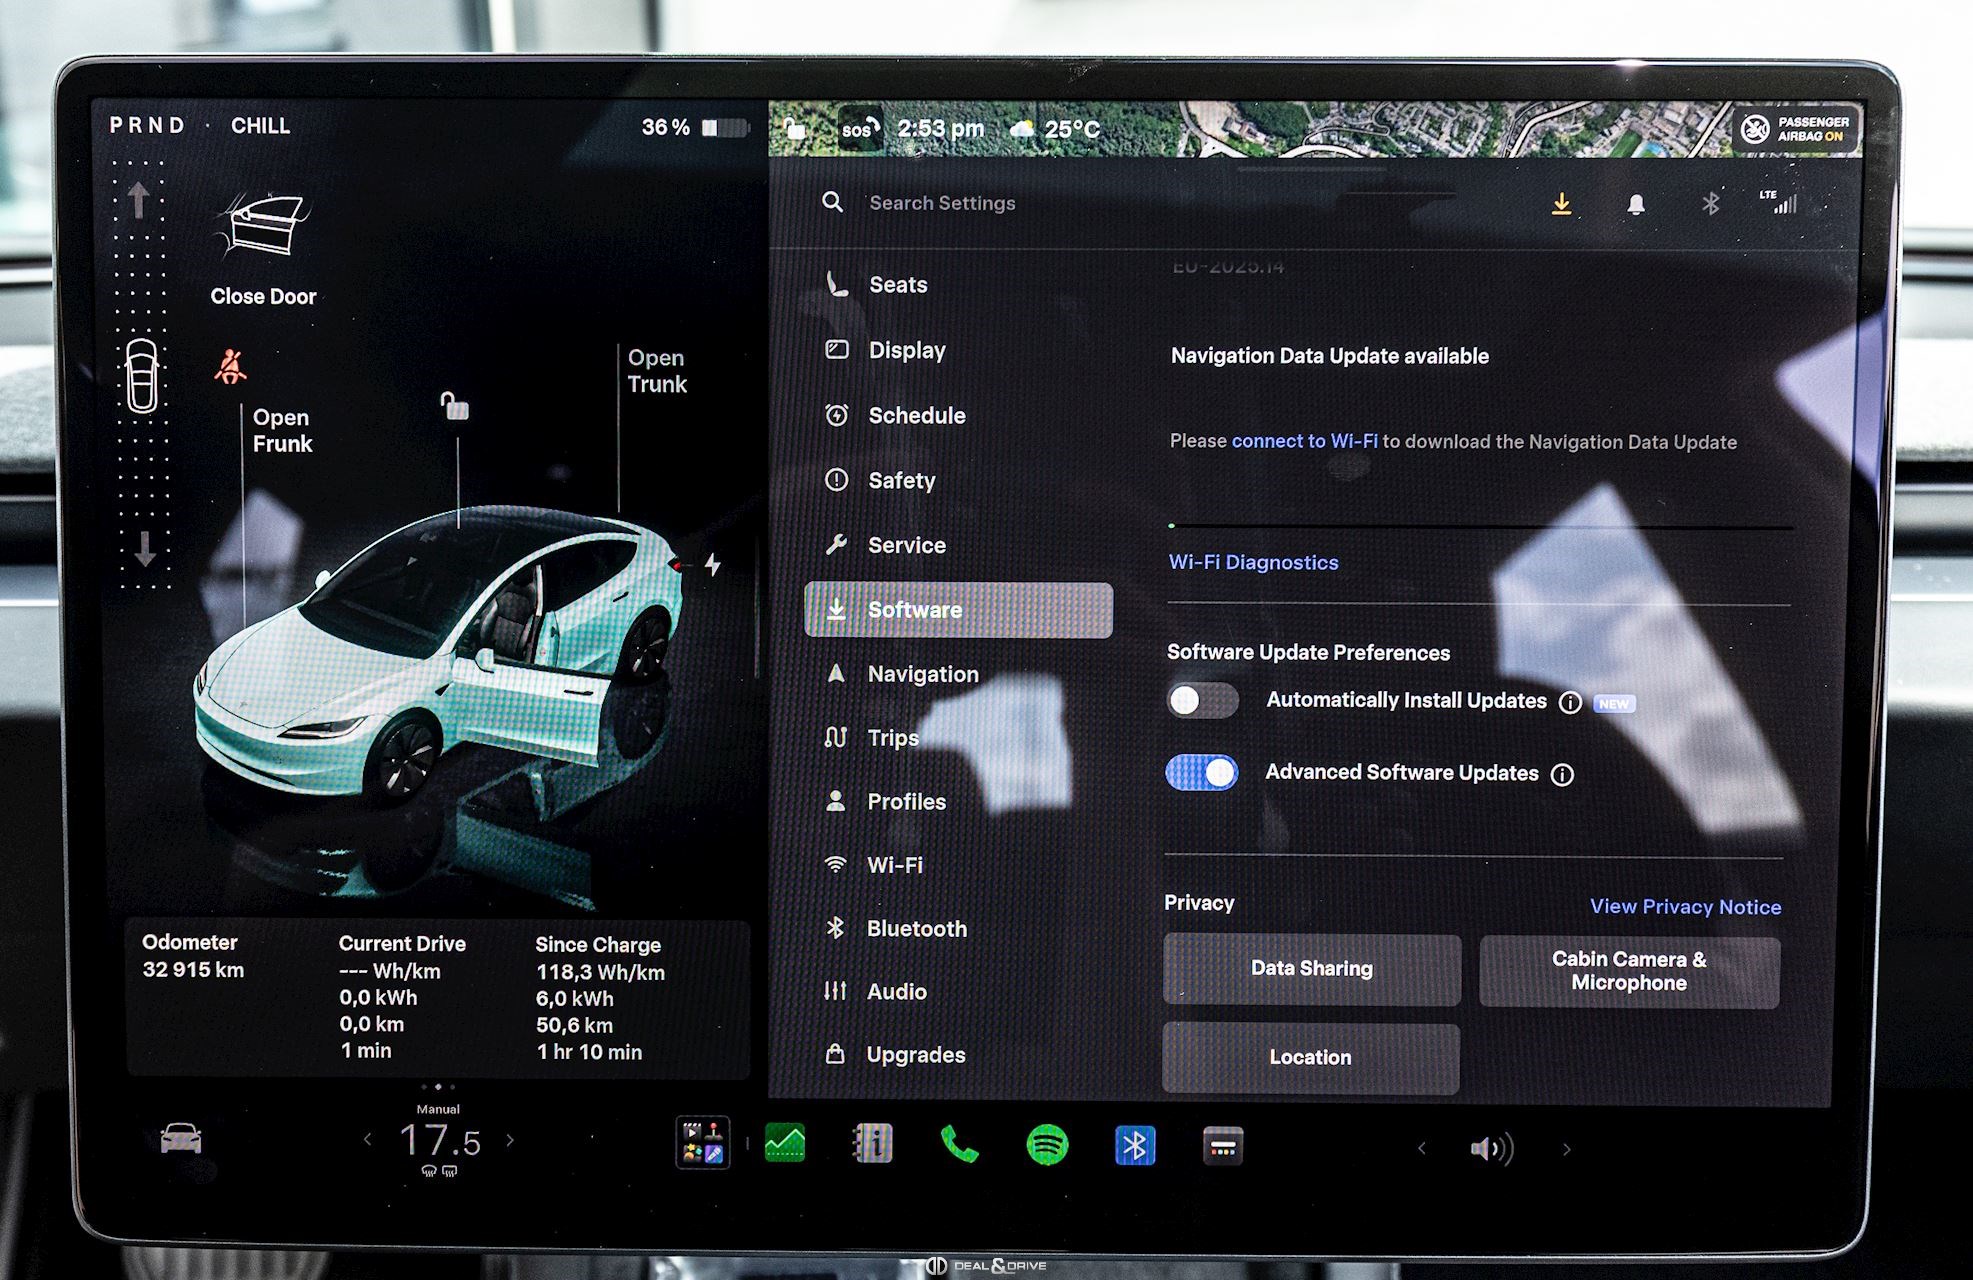The image size is (1973, 1280).
Task: Open Data Sharing privacy options
Action: [x=1312, y=969]
